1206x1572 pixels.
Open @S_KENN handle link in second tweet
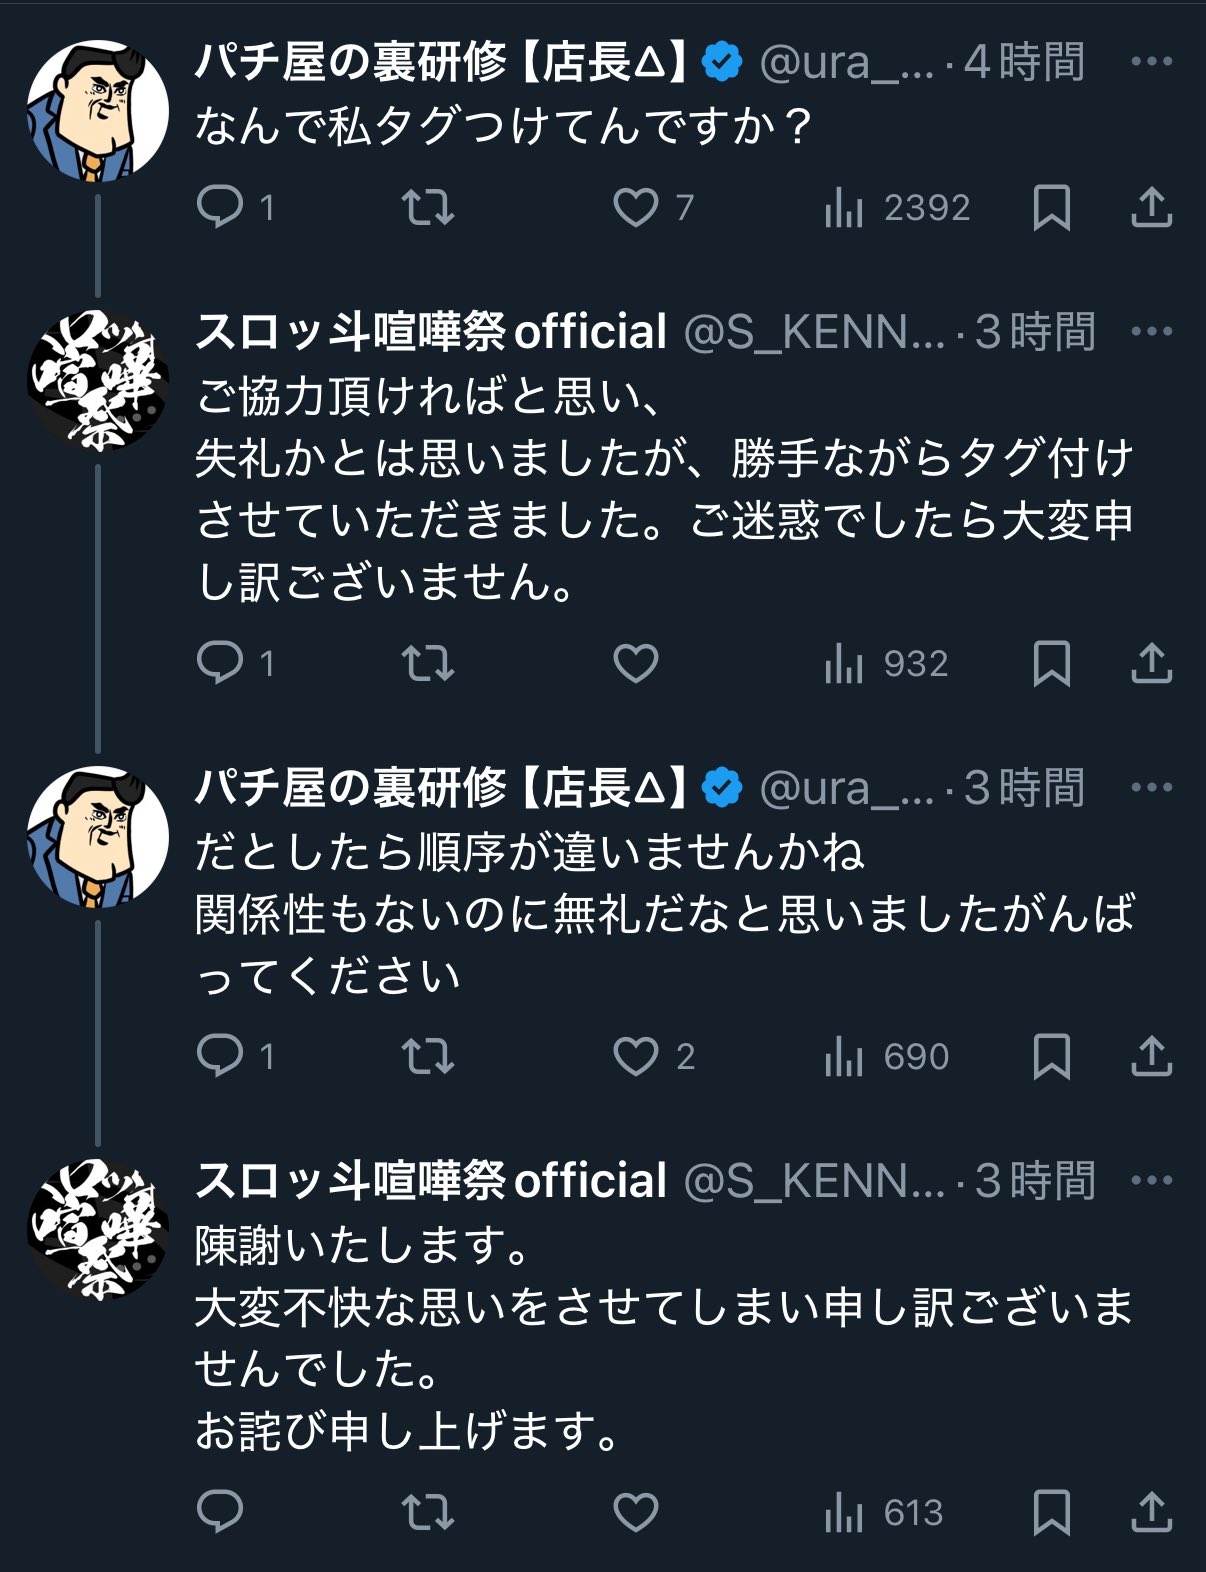tap(814, 332)
